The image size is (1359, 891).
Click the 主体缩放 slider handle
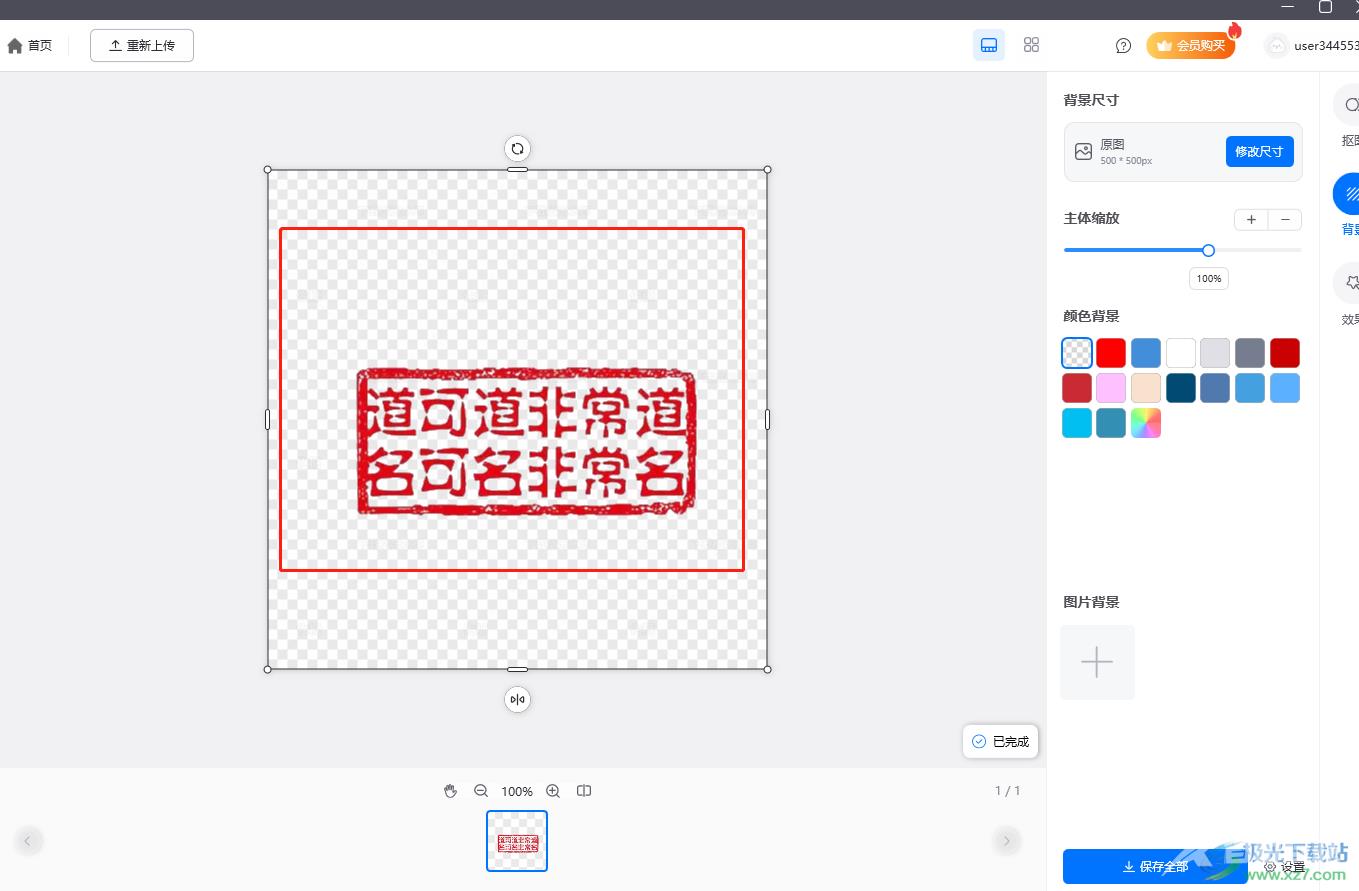[x=1208, y=250]
